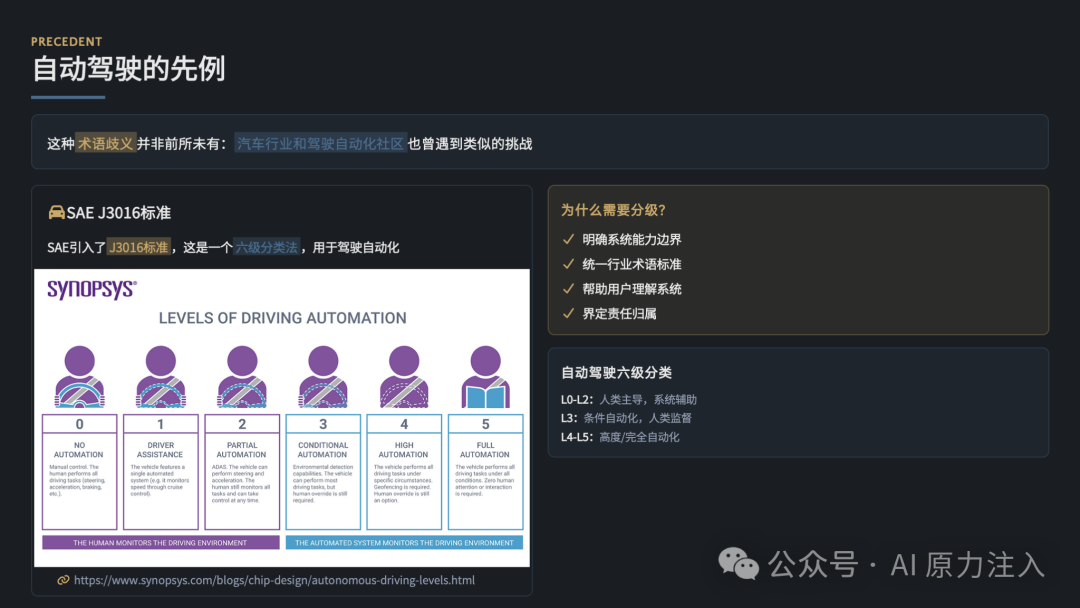Open the synopsys.com autonomous-driving-levels link
This screenshot has height=608, width=1080.
(x=274, y=580)
